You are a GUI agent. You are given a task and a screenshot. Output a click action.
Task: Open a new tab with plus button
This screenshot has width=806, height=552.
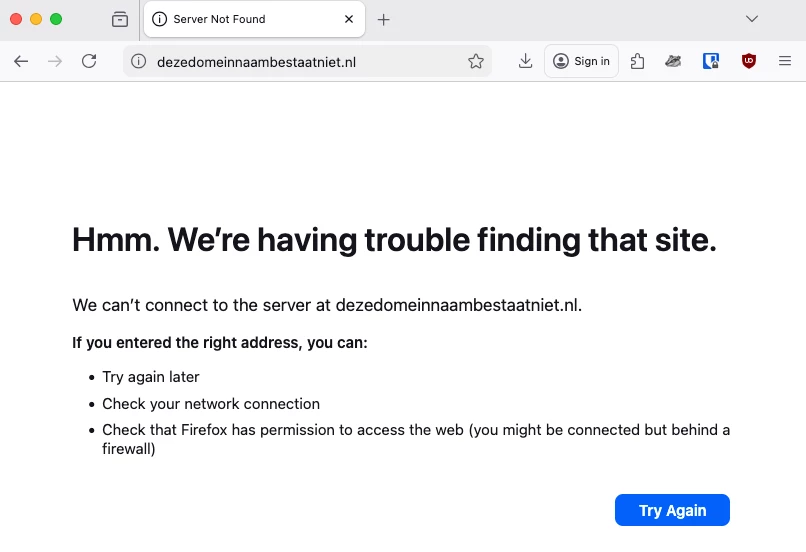pos(384,19)
